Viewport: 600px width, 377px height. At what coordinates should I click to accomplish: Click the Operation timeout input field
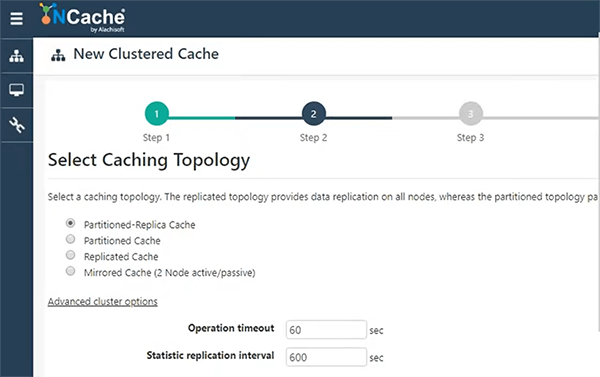pos(326,330)
